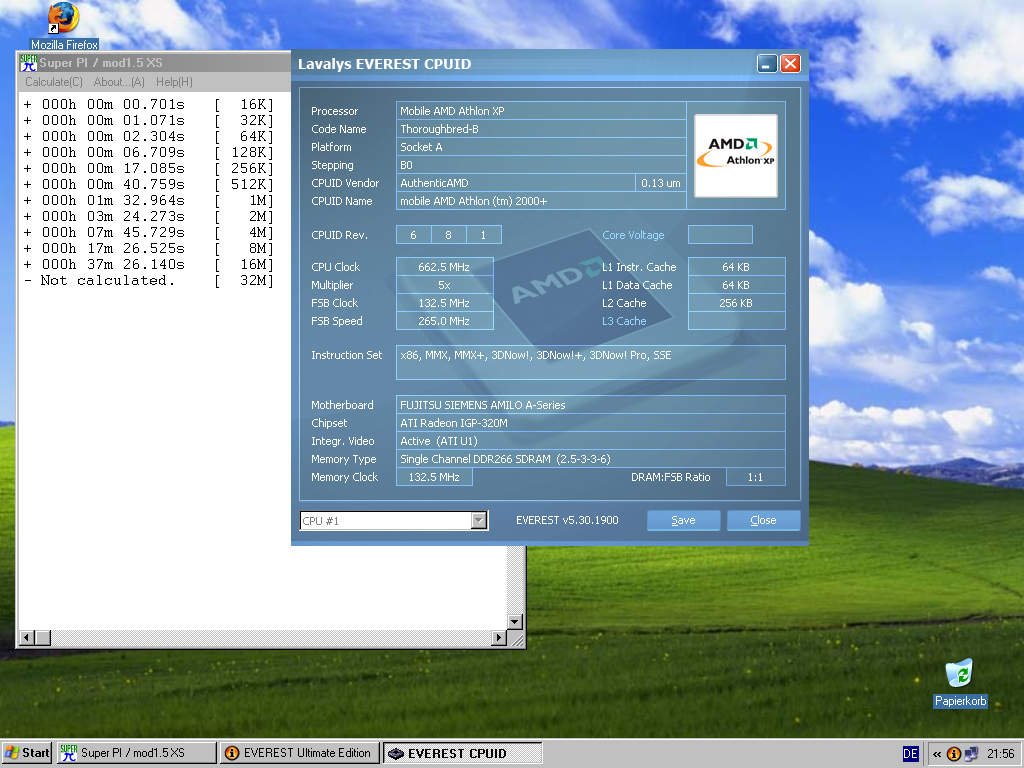Screen dimensions: 1024x768
Task: Click the AMD Athlon XP logo
Action: coord(735,155)
